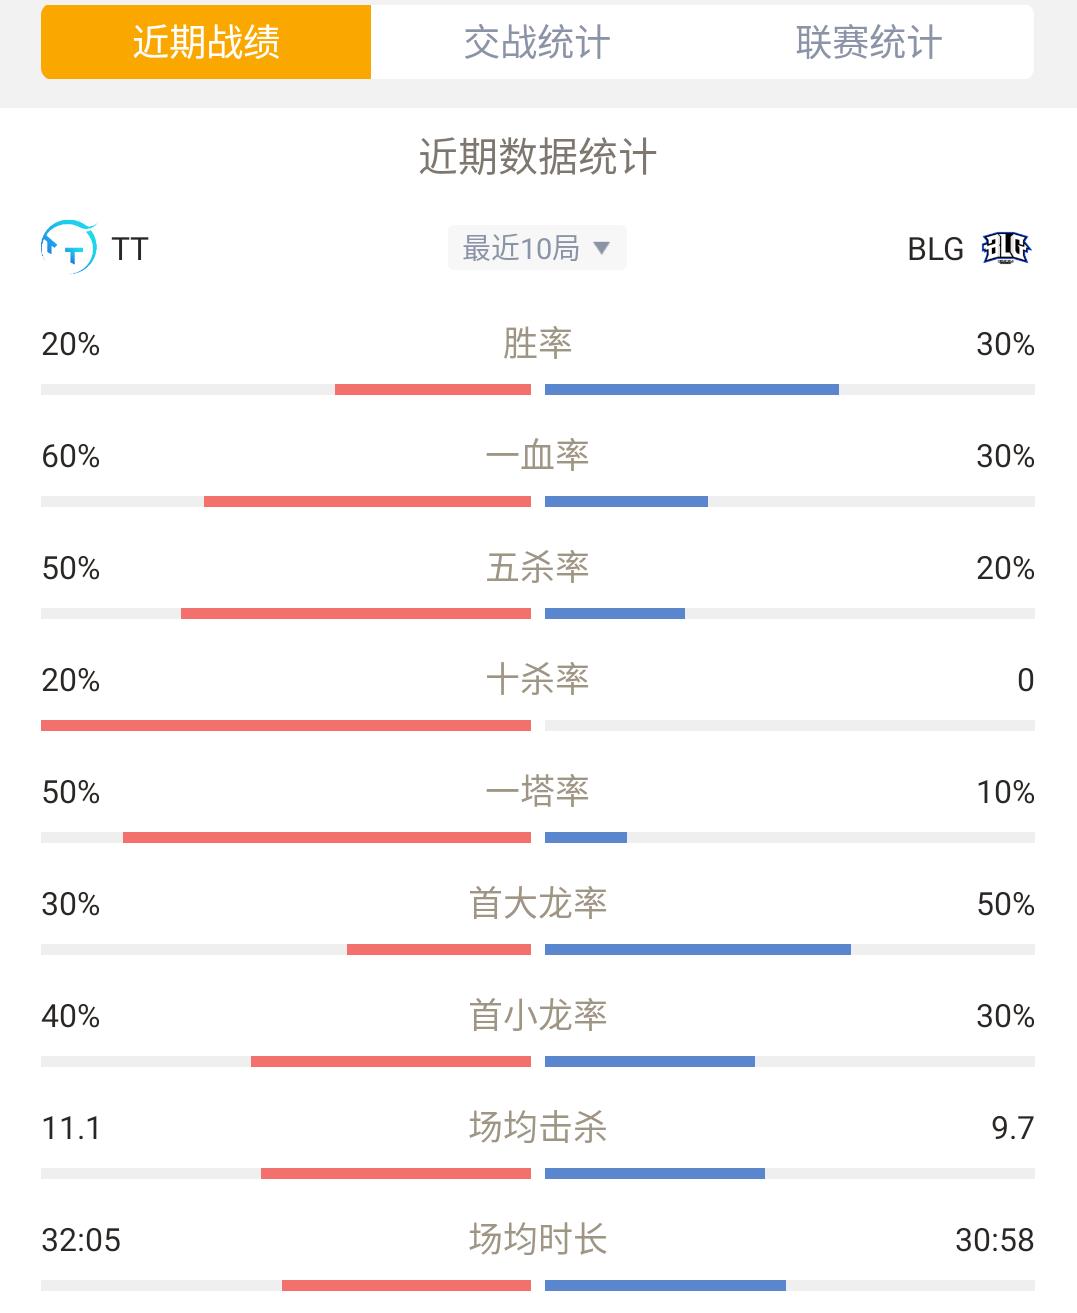1077x1313 pixels.
Task: Click the 一塔率 stat label
Action: coord(537,792)
